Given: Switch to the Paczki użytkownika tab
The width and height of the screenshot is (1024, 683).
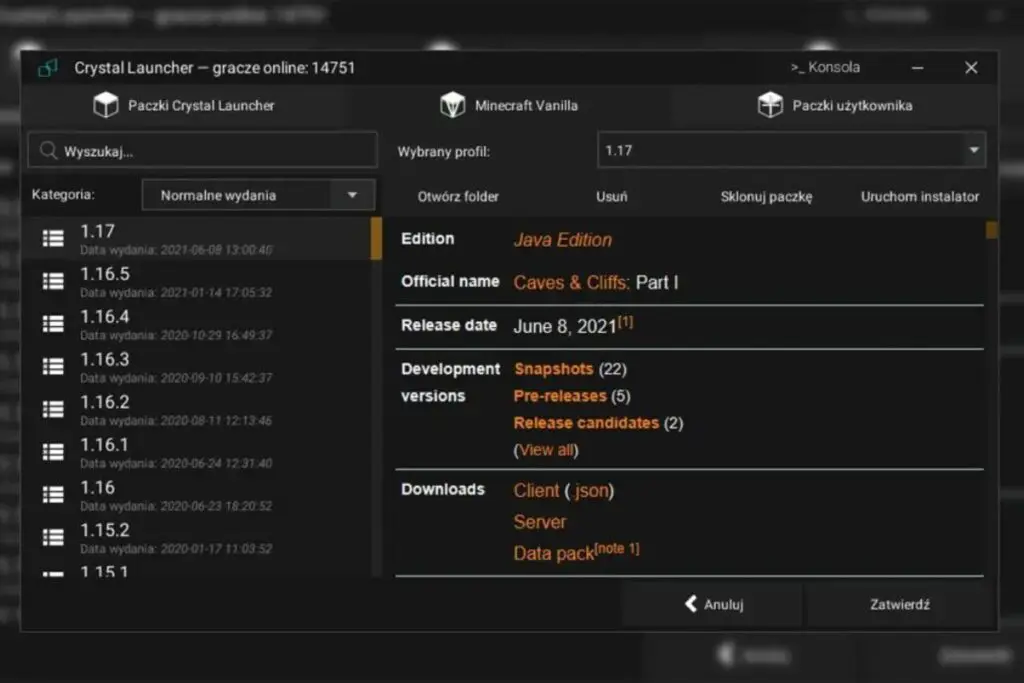Looking at the screenshot, I should click(x=835, y=105).
